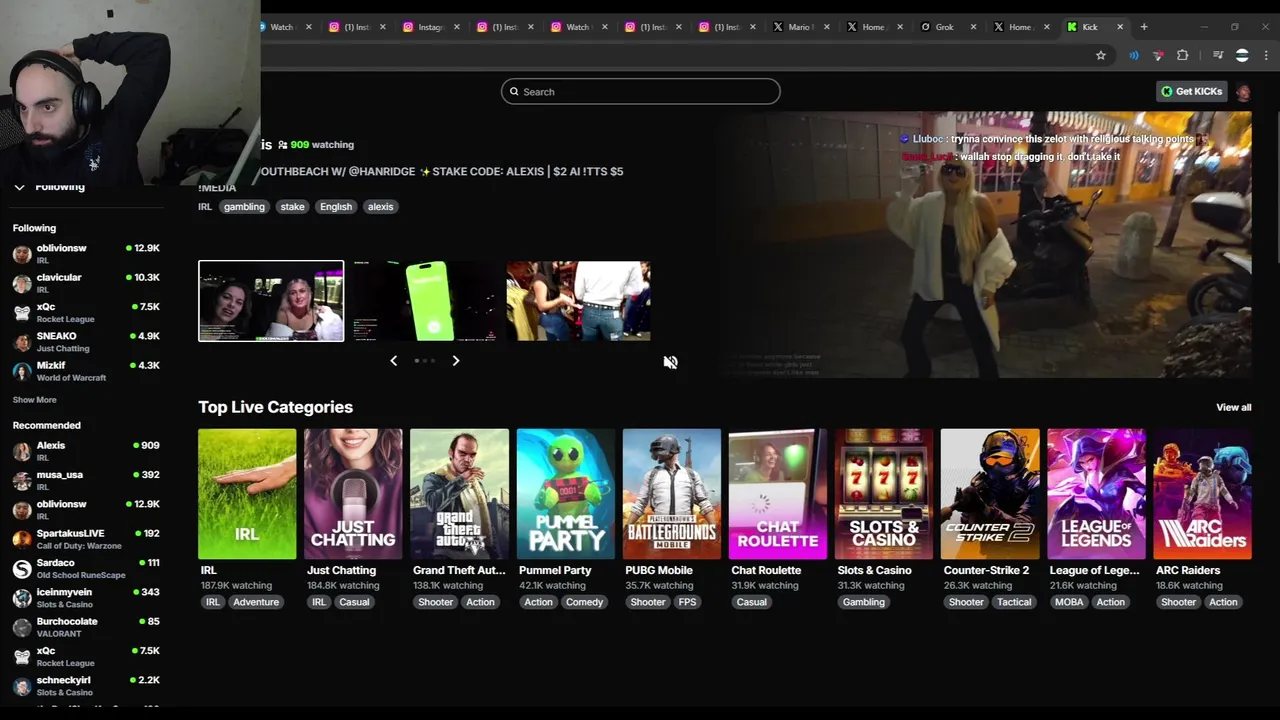Viewport: 1280px width, 720px height.
Task: Click Mizkif avatar icon
Action: [x=21, y=371]
